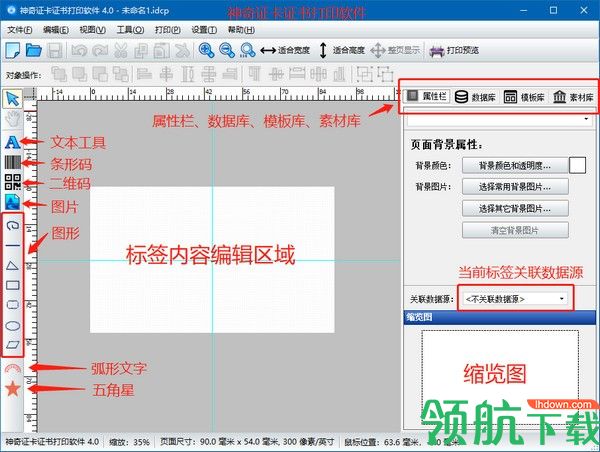Select the parallelogram shape tool
This screenshot has width=600, height=452.
[13, 345]
